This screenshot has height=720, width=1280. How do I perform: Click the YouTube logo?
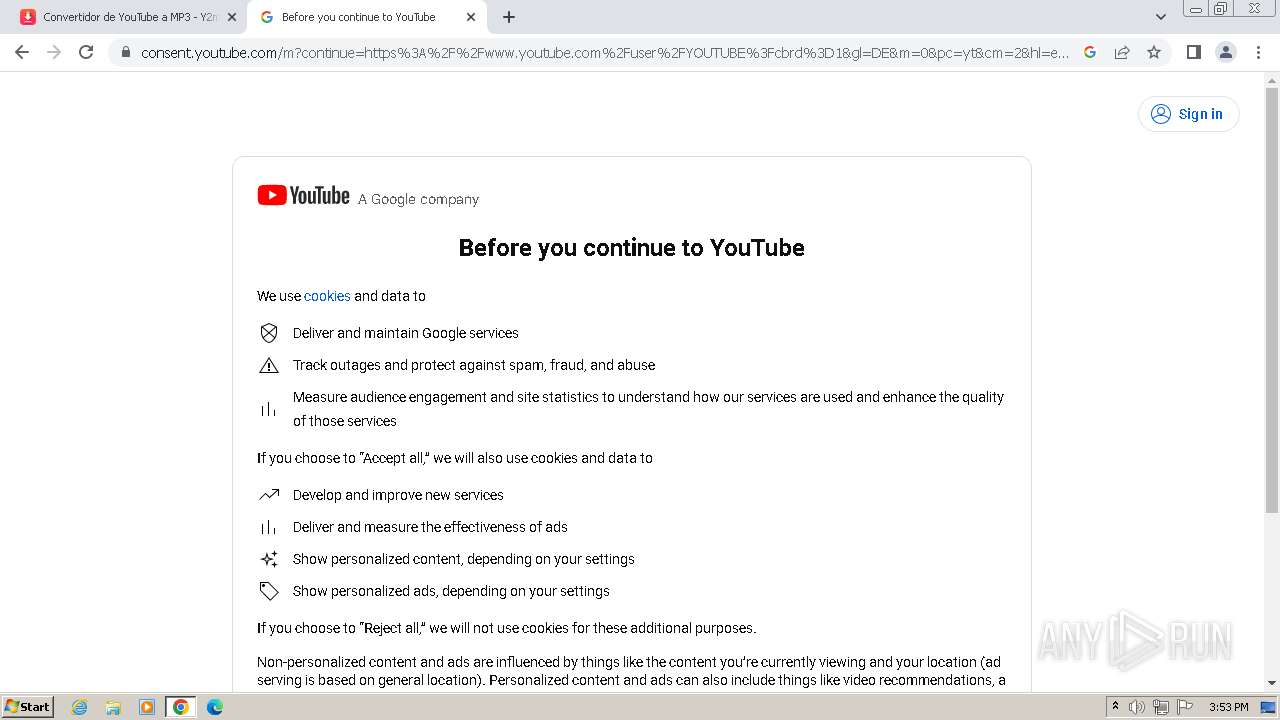click(303, 196)
